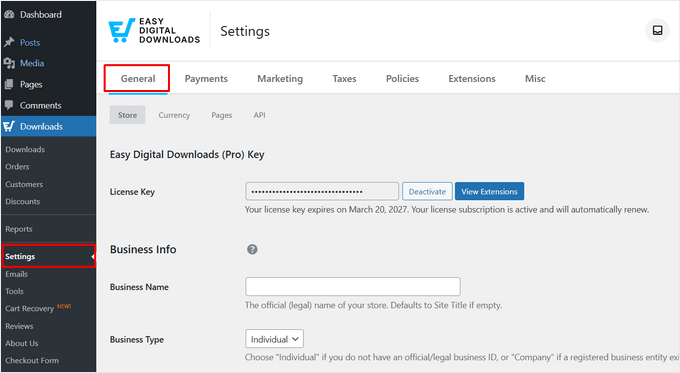
Task: Click the Business Info help question icon
Action: tap(252, 249)
